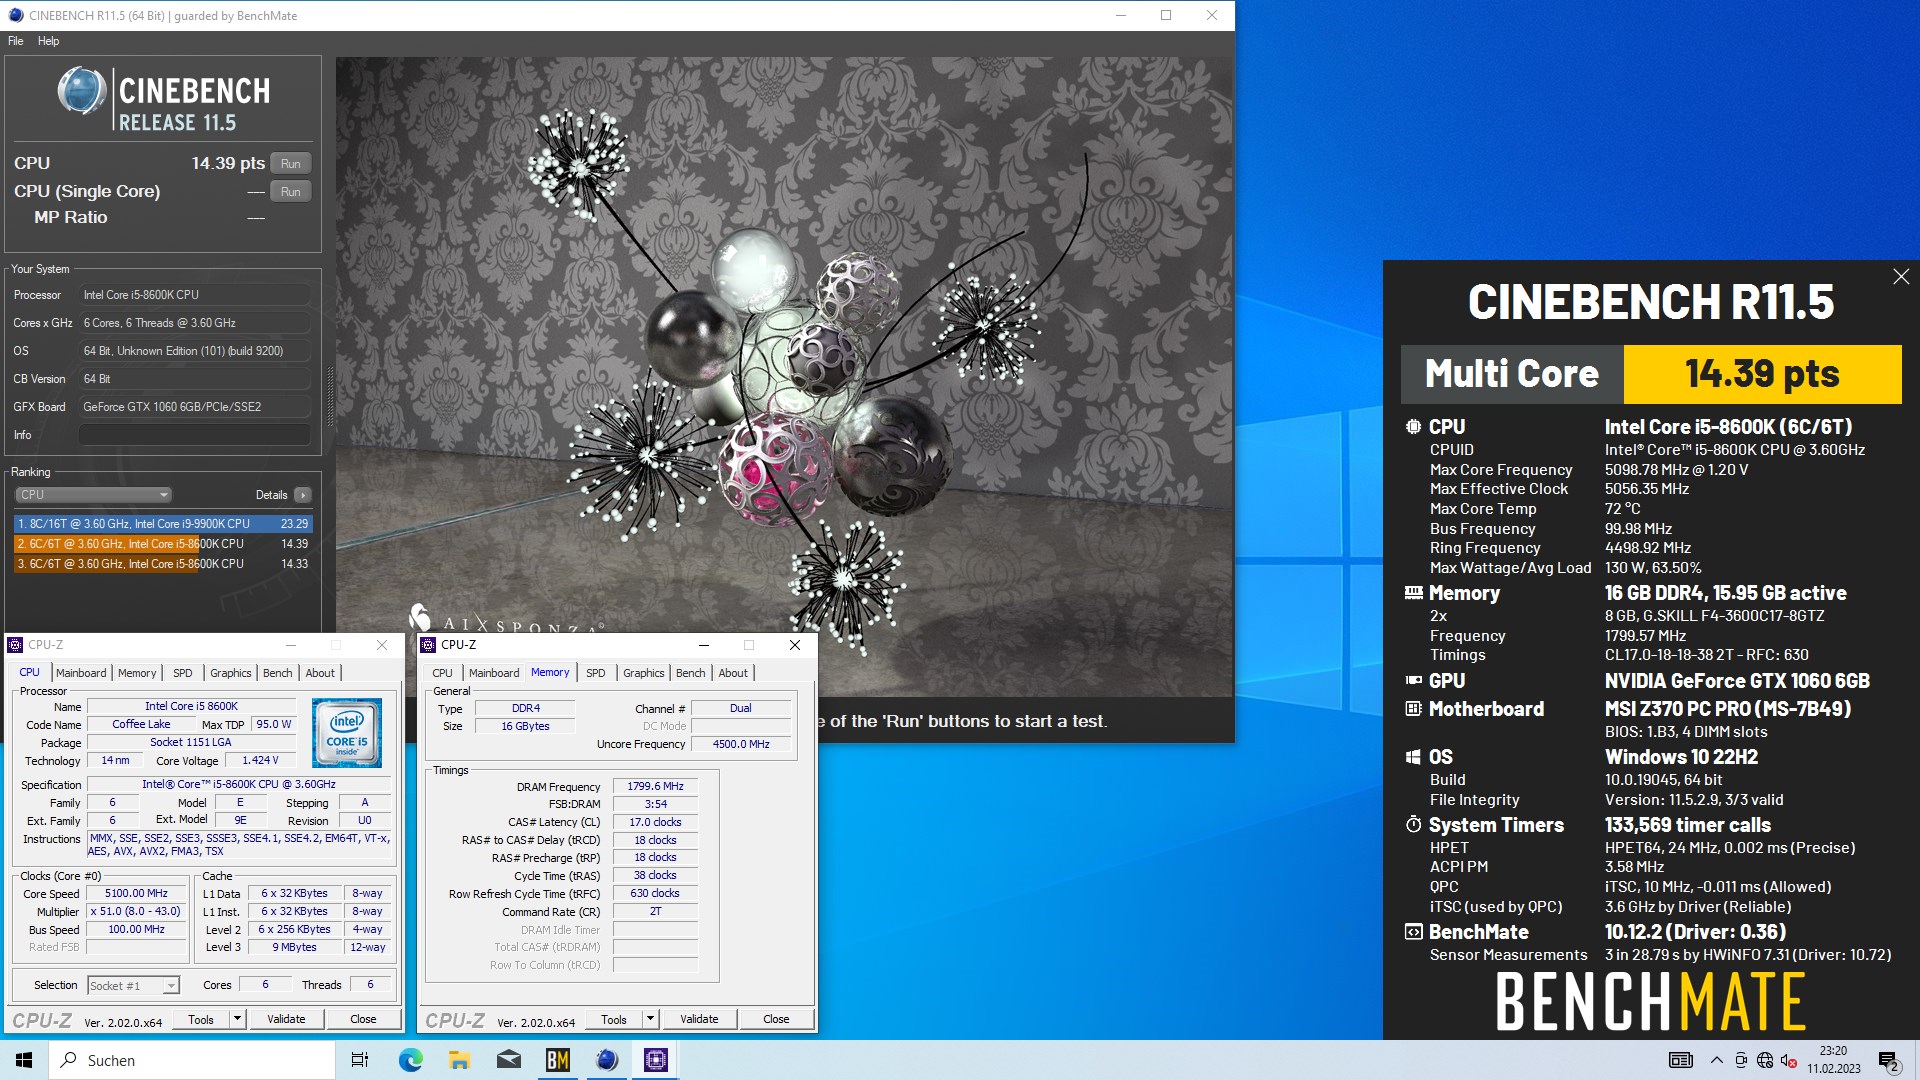The width and height of the screenshot is (1920, 1080).
Task: Open muted volume tray icon
Action: click(1789, 1060)
